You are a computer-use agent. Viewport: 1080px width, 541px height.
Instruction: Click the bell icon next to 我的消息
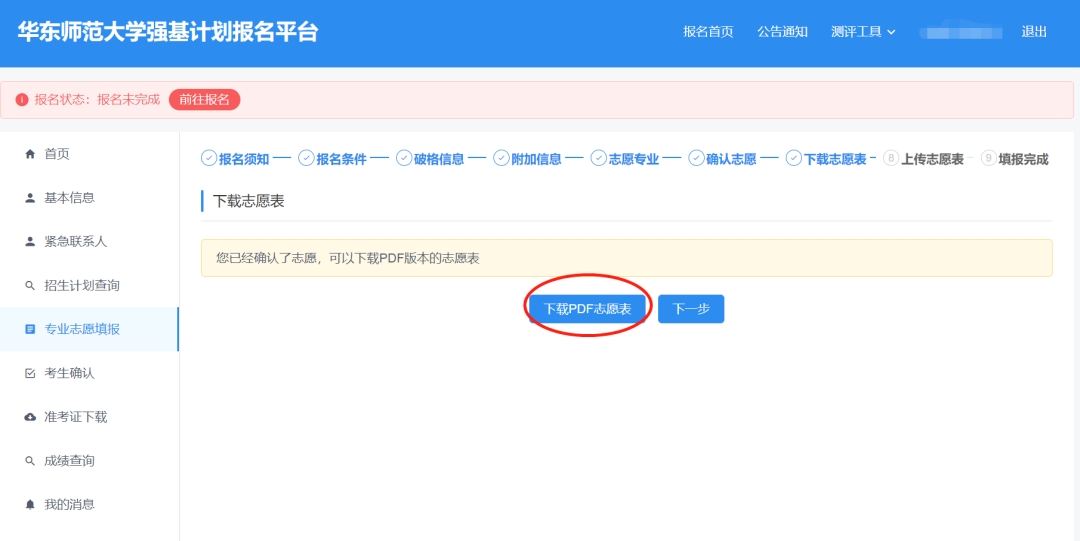tap(30, 505)
